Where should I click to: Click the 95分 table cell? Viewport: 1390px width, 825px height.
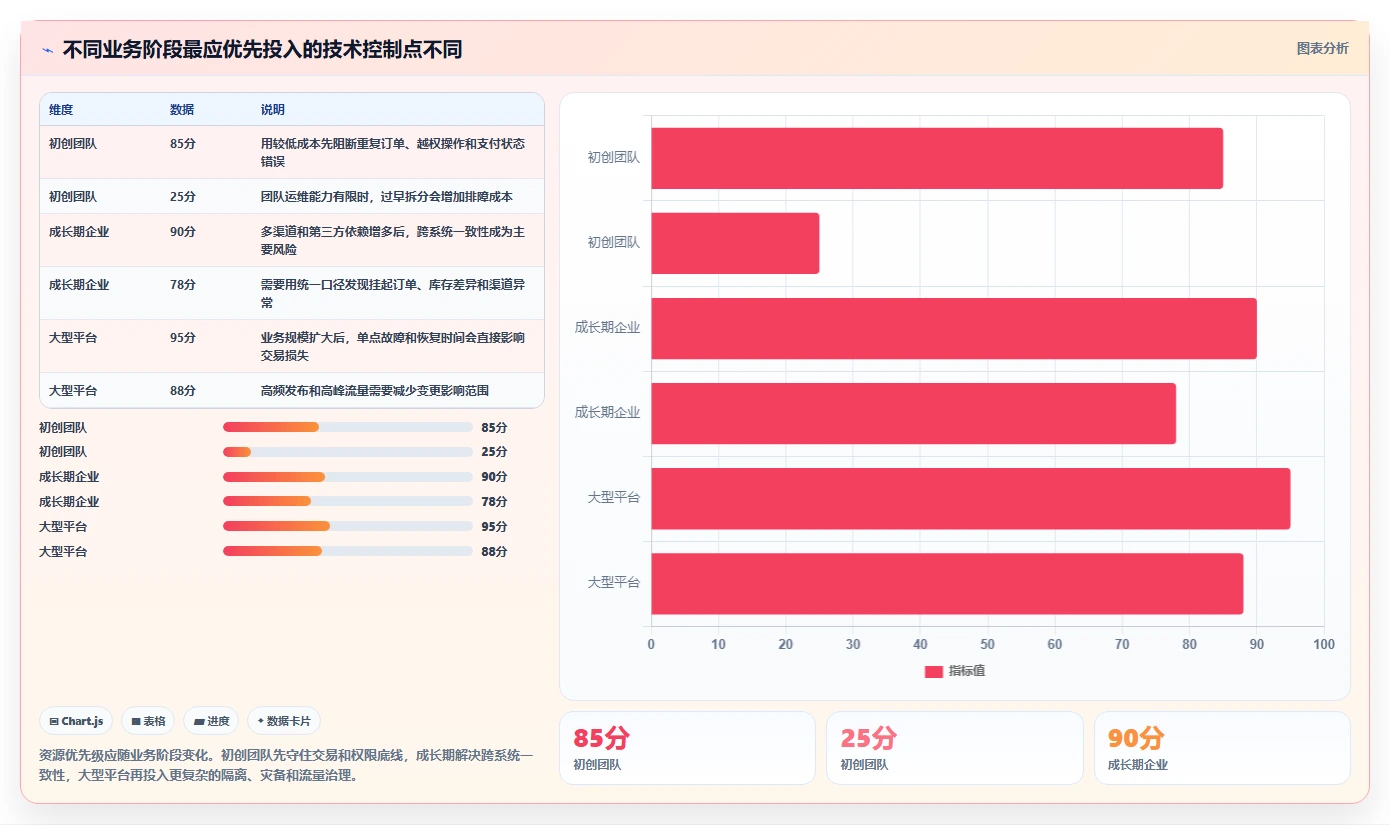183,338
